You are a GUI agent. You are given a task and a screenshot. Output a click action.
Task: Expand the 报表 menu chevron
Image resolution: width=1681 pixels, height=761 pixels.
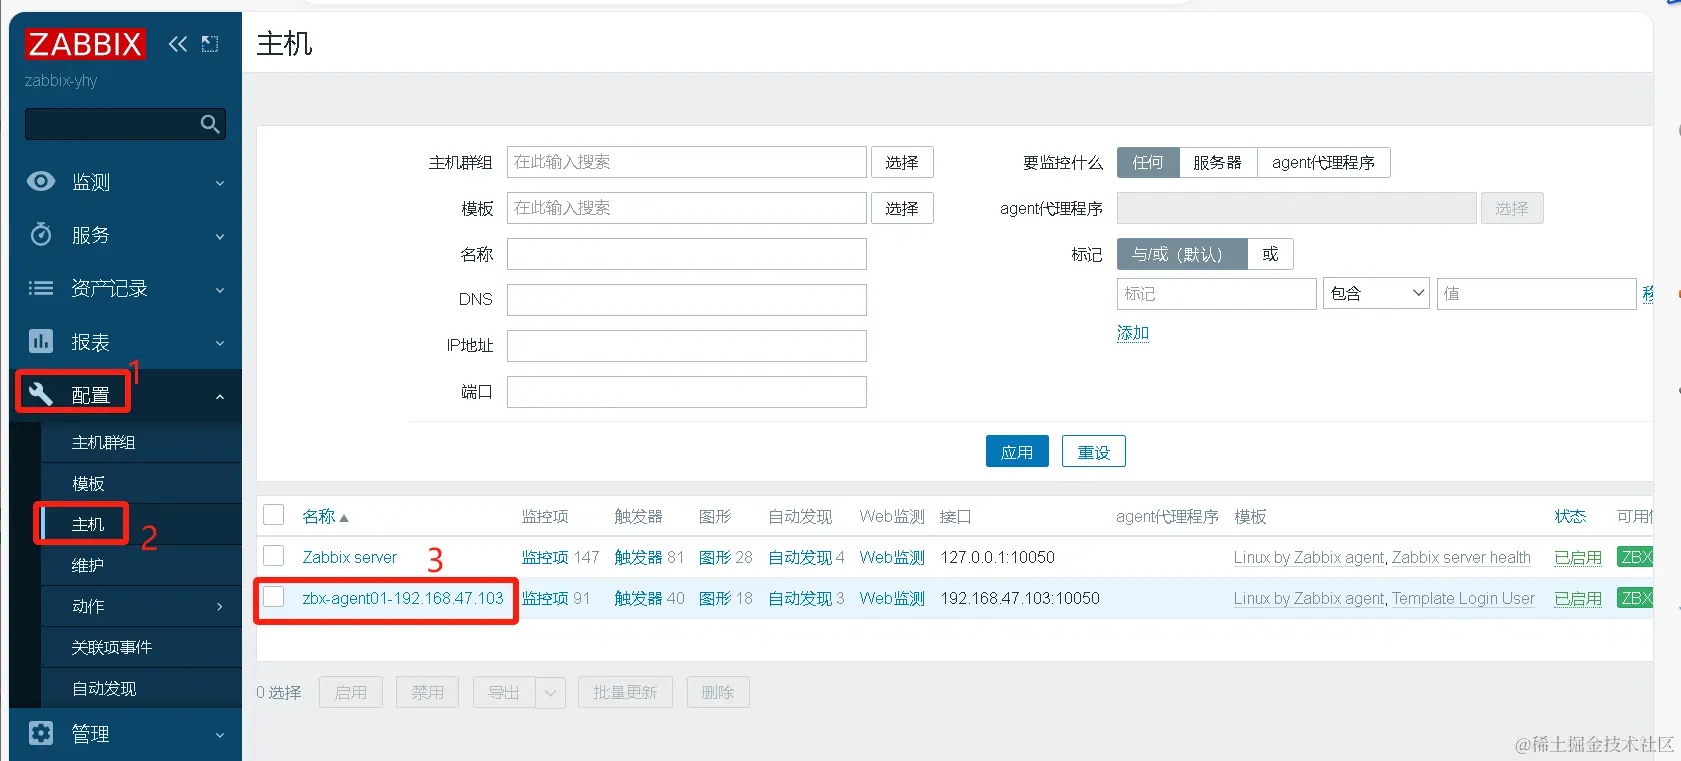220,344
